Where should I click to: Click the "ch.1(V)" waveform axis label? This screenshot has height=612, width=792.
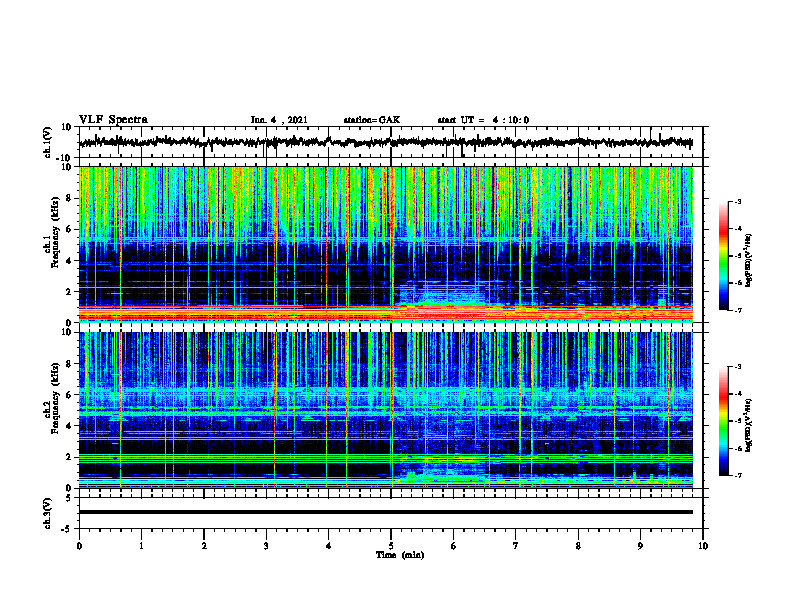[x=48, y=142]
